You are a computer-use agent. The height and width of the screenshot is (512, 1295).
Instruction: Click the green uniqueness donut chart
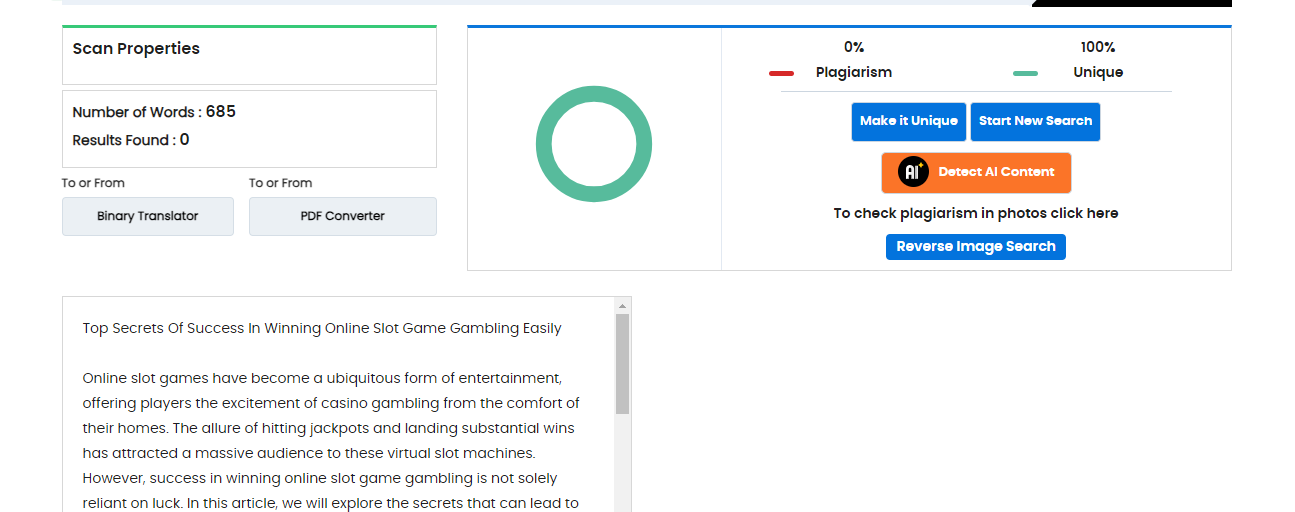(594, 144)
